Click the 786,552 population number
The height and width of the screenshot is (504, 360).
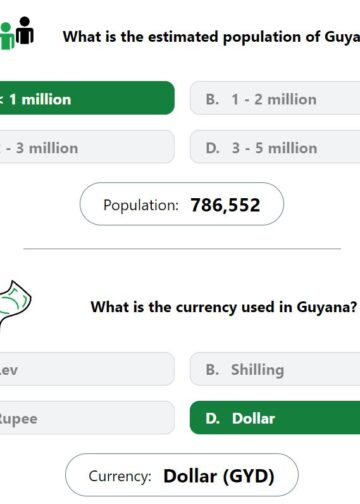pos(225,205)
